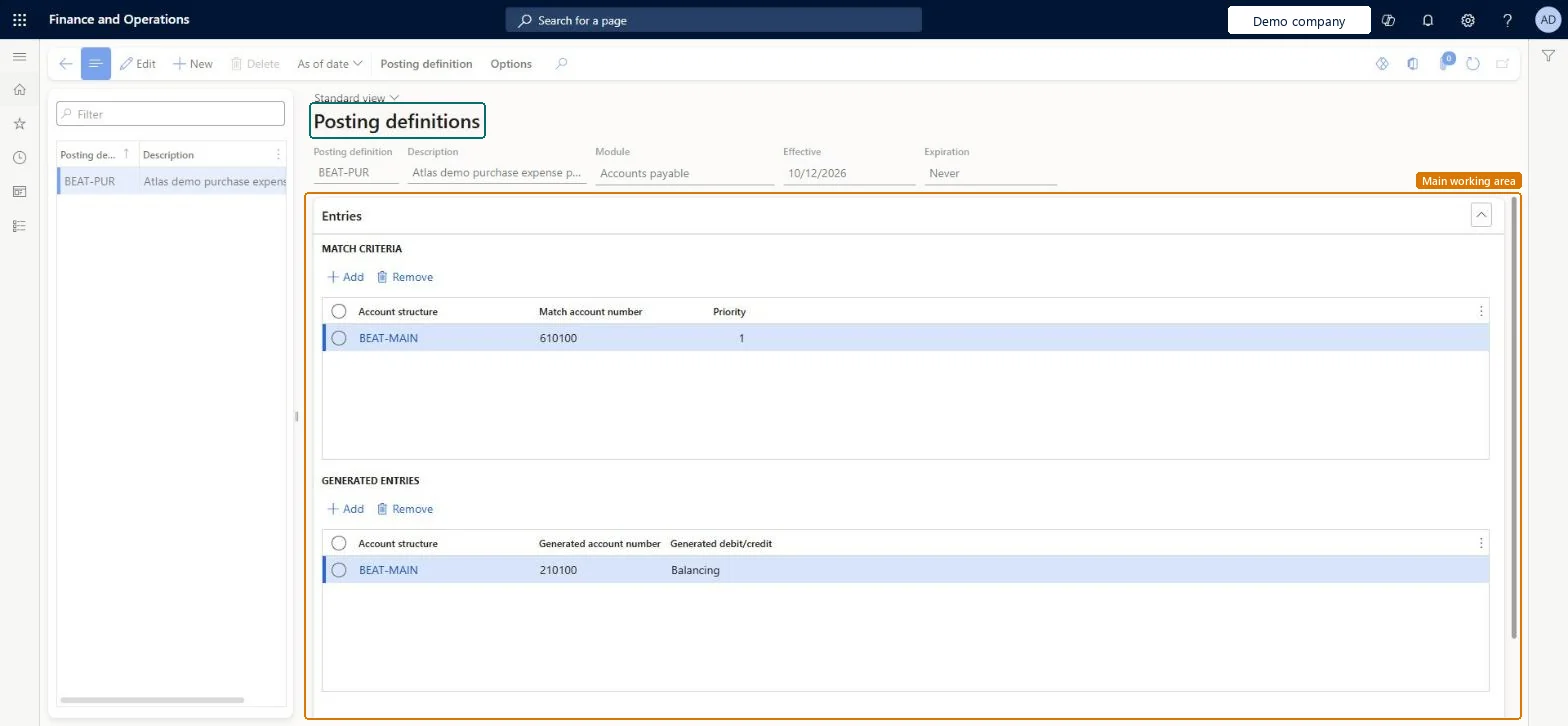Expand the navigation pane hamburger icon

pyautogui.click(x=19, y=57)
